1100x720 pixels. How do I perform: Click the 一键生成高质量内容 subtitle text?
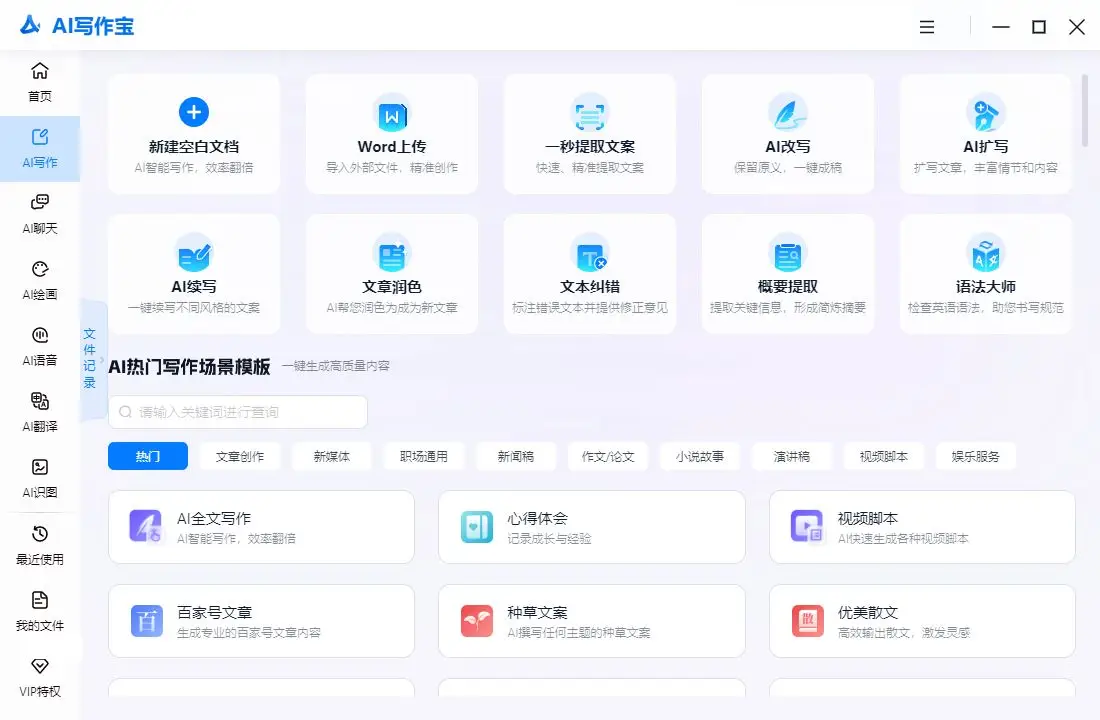[x=336, y=366]
